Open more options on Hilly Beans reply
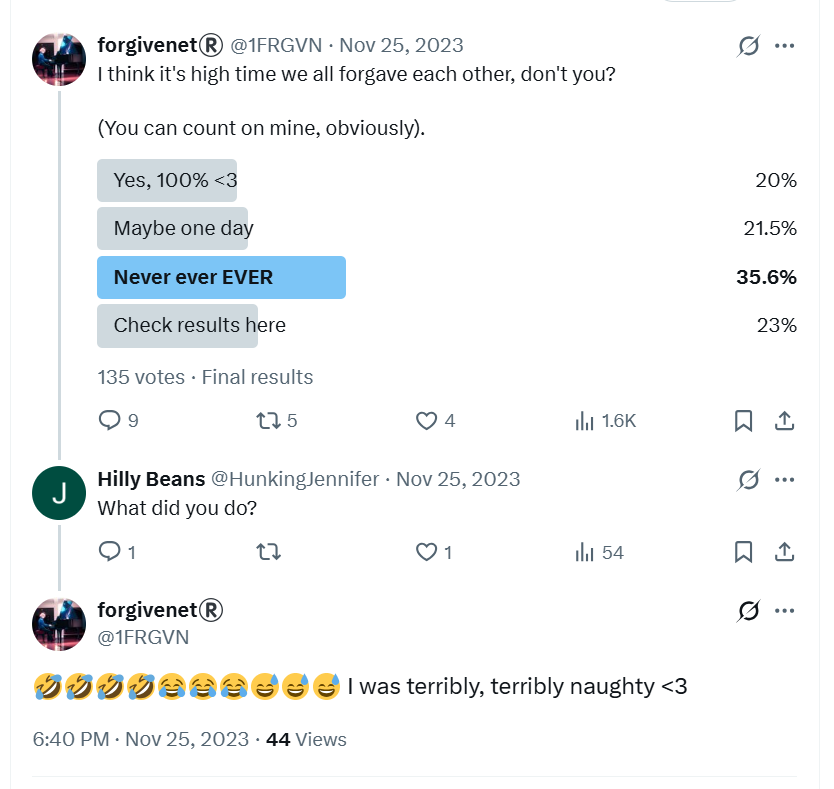Image resolution: width=834 pixels, height=789 pixels. [x=785, y=480]
